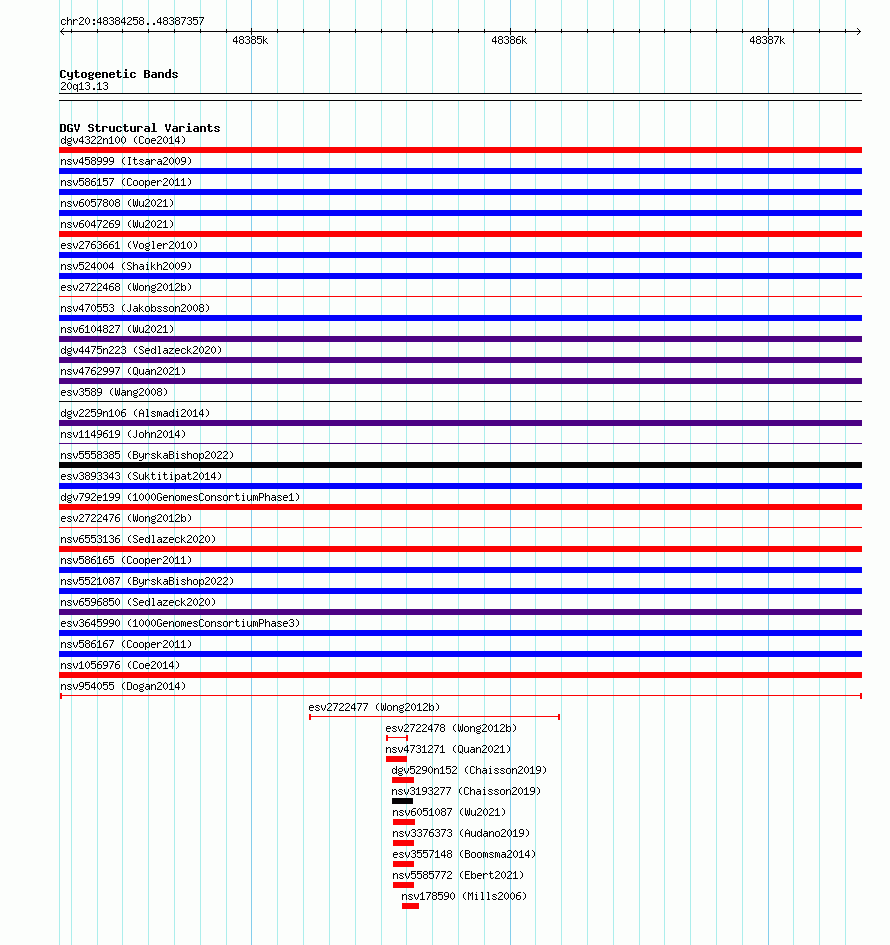The height and width of the screenshot is (945, 890).
Task: Open the nsv6057808 (Wu2021) entry
Action: [x=117, y=204]
